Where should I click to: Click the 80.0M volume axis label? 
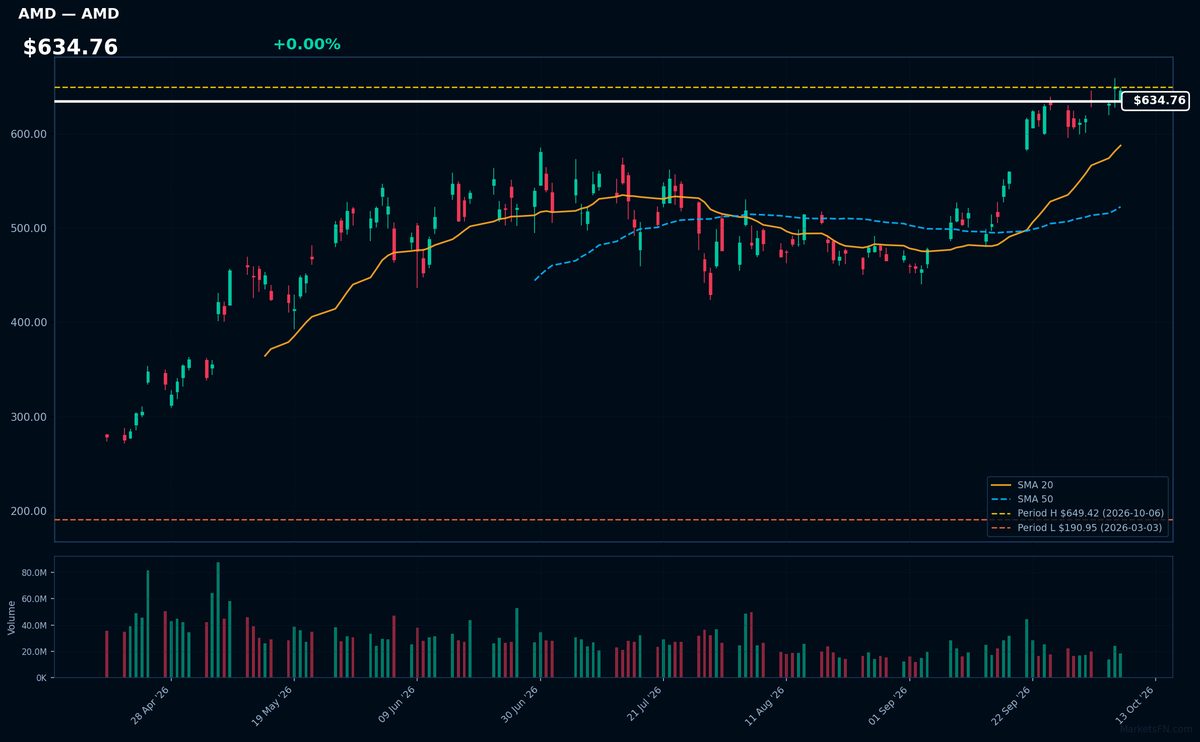click(34, 573)
